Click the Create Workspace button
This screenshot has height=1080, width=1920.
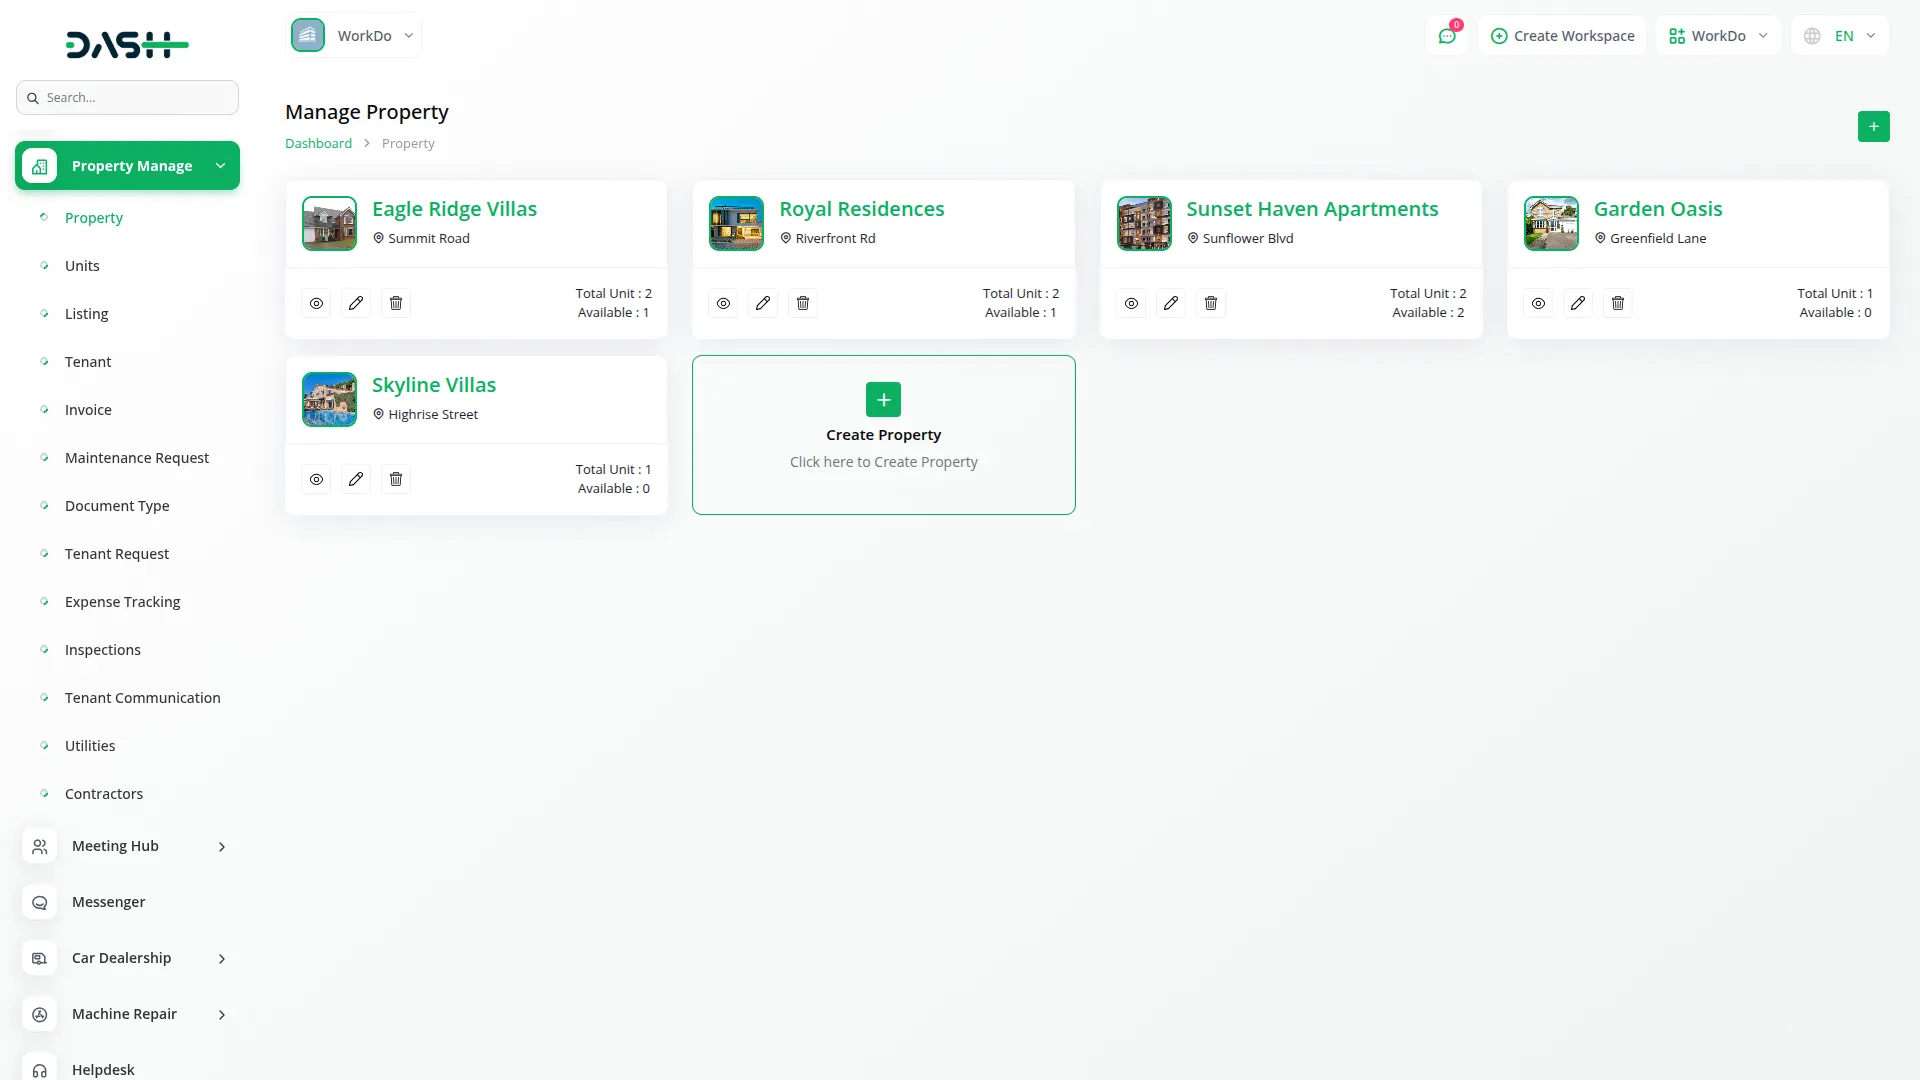click(x=1562, y=36)
